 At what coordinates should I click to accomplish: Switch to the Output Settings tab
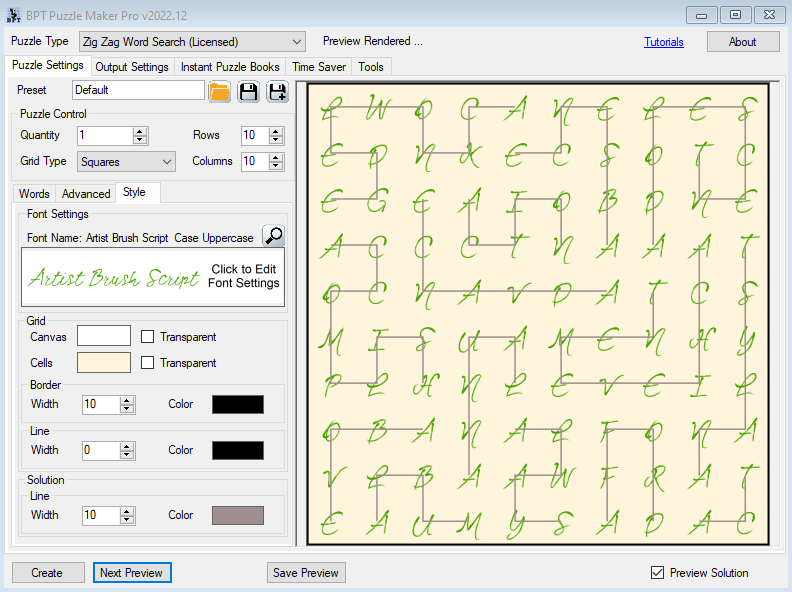click(132, 67)
